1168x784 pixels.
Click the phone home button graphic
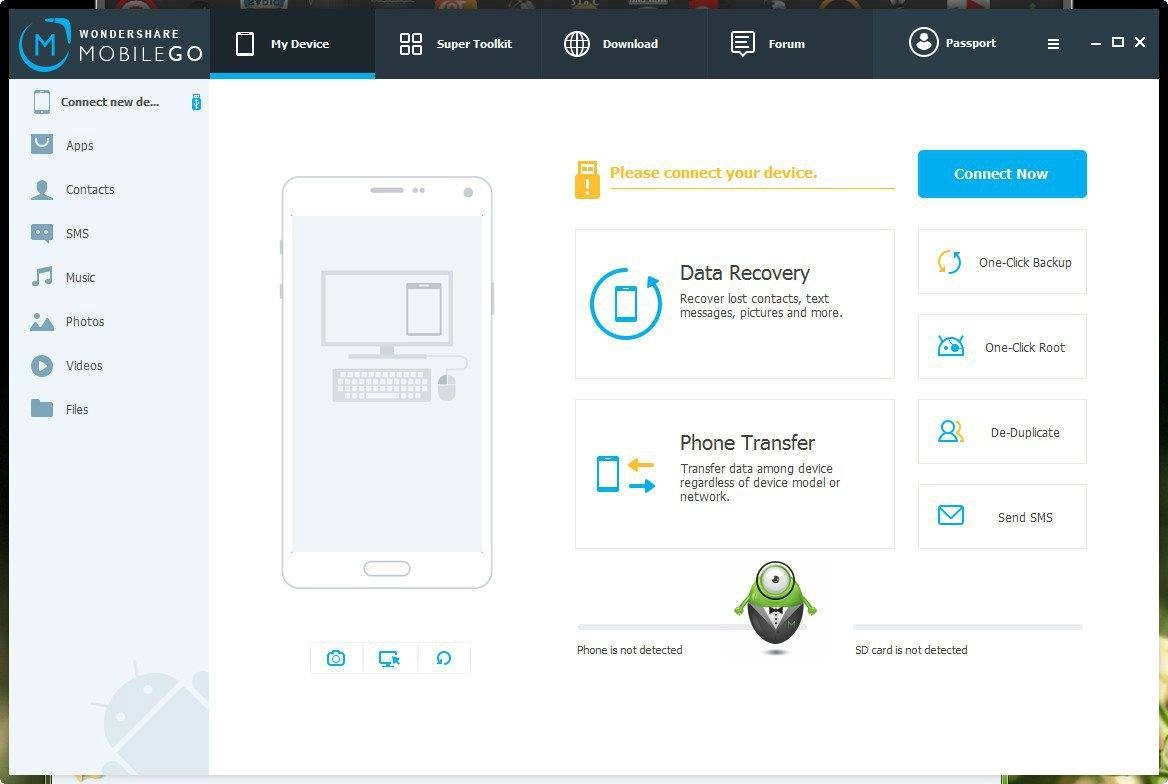387,569
